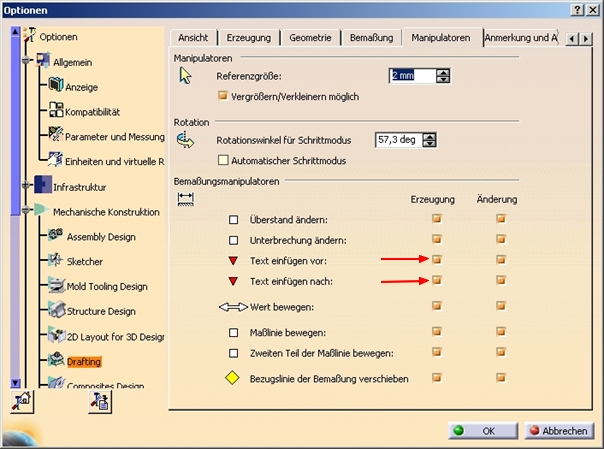This screenshot has width=604, height=449.
Task: Click the Sketcher workbench icon
Action: pos(55,260)
